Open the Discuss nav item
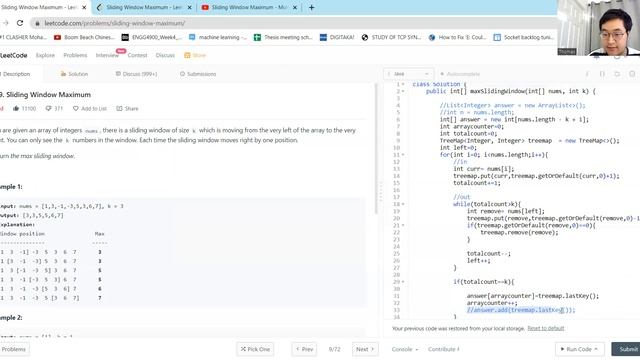Image resolution: width=640 pixels, height=360 pixels. pos(165,55)
